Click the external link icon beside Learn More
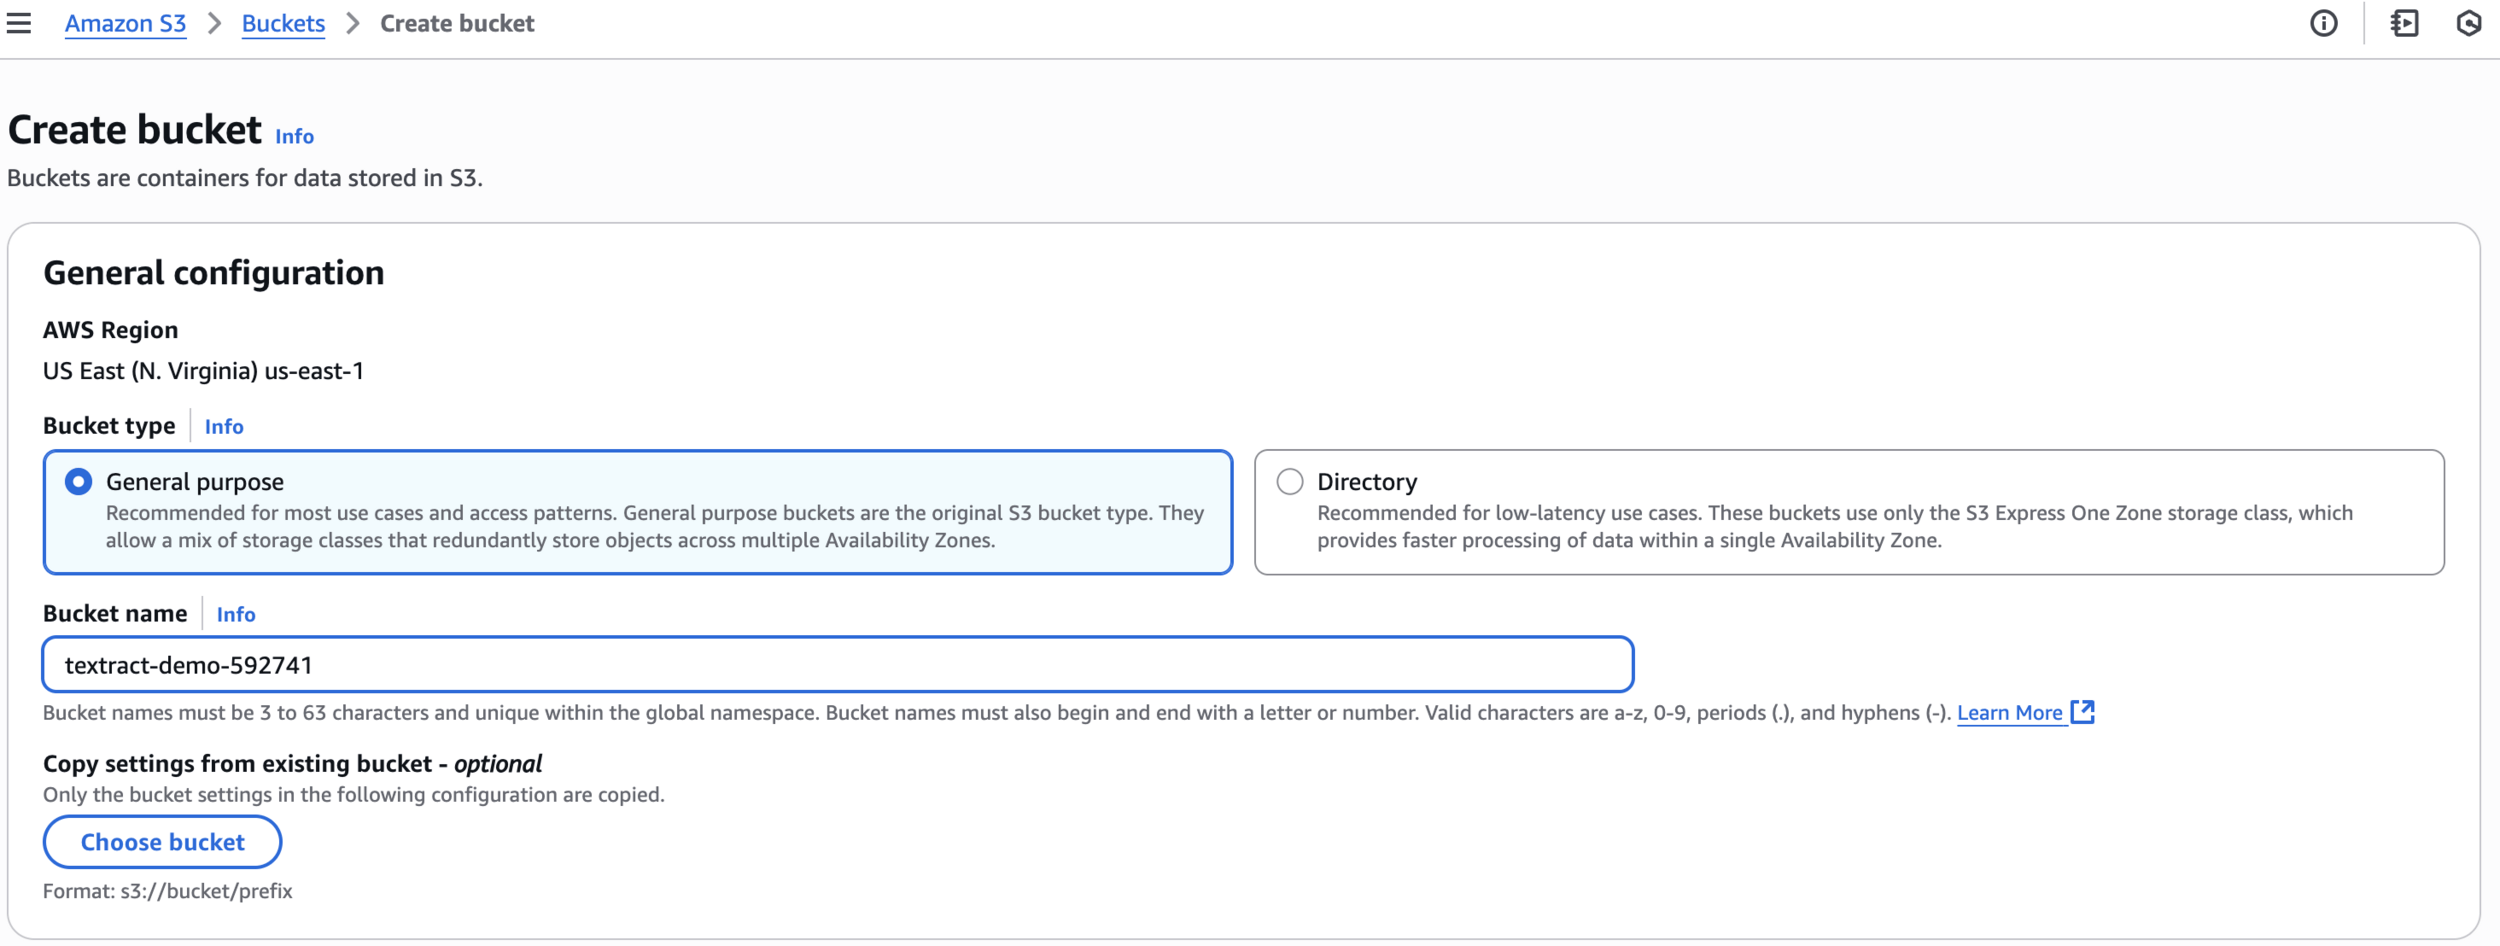Image resolution: width=2500 pixels, height=946 pixels. coord(2083,712)
